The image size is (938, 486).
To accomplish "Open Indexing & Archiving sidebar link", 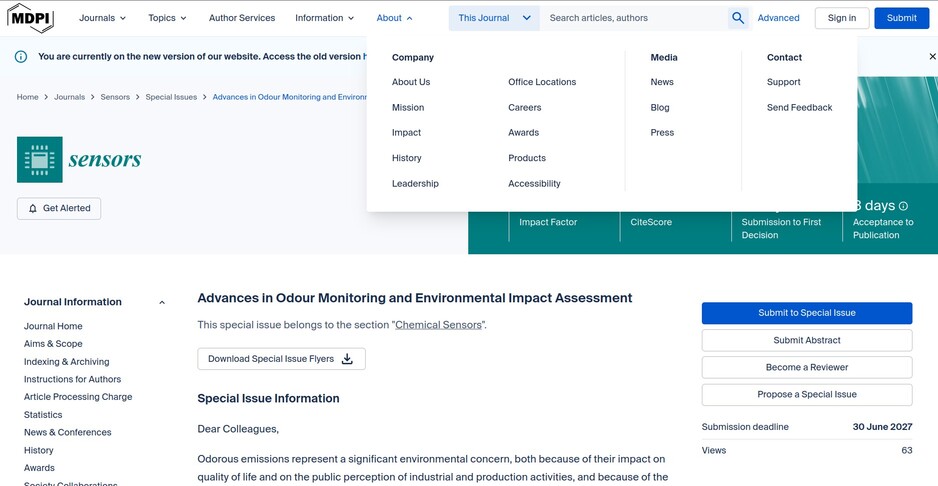I will coord(66,362).
